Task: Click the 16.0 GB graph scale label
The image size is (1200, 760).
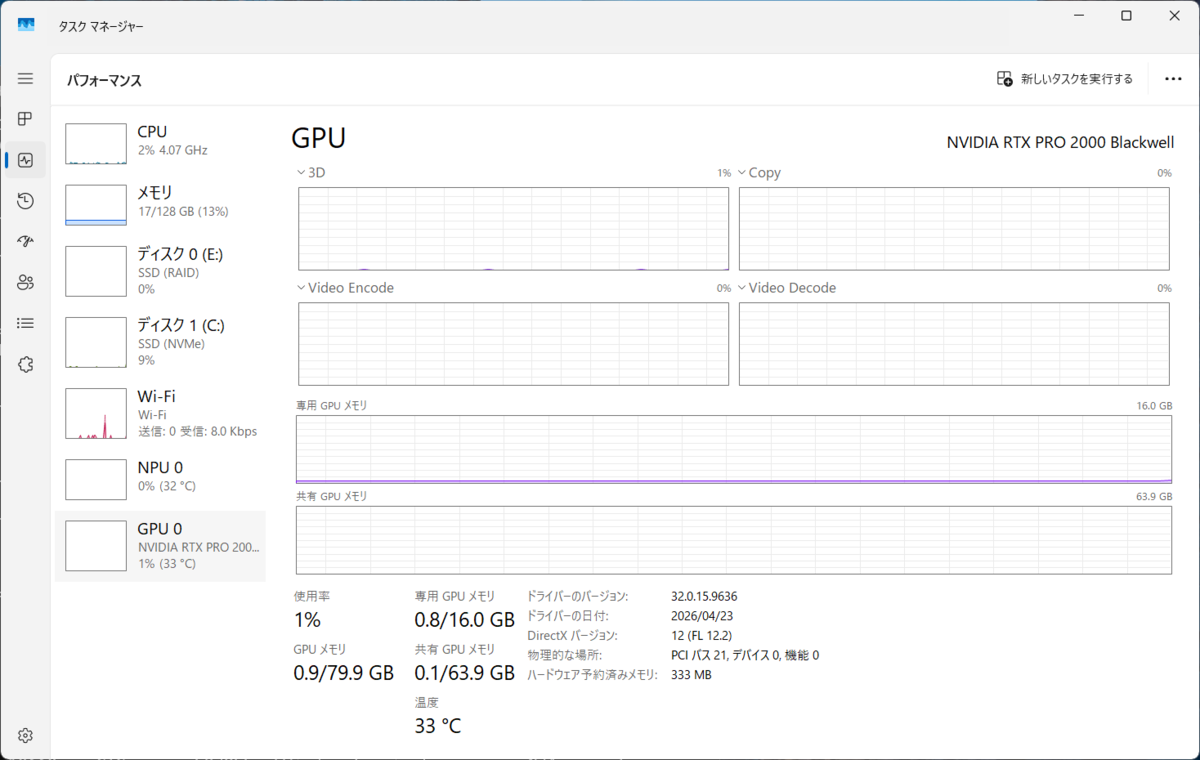Action: click(1153, 406)
